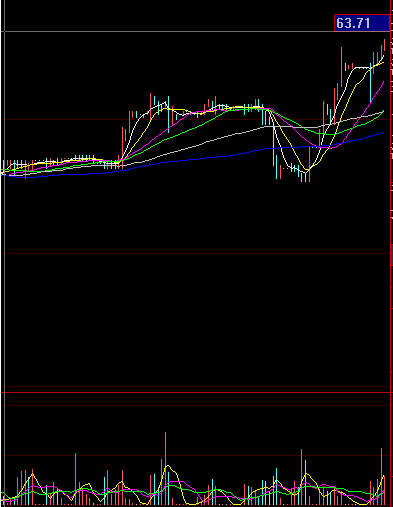This screenshot has width=393, height=507.
Task: Select the tallest cyan volume bar
Action: coord(305,483)
